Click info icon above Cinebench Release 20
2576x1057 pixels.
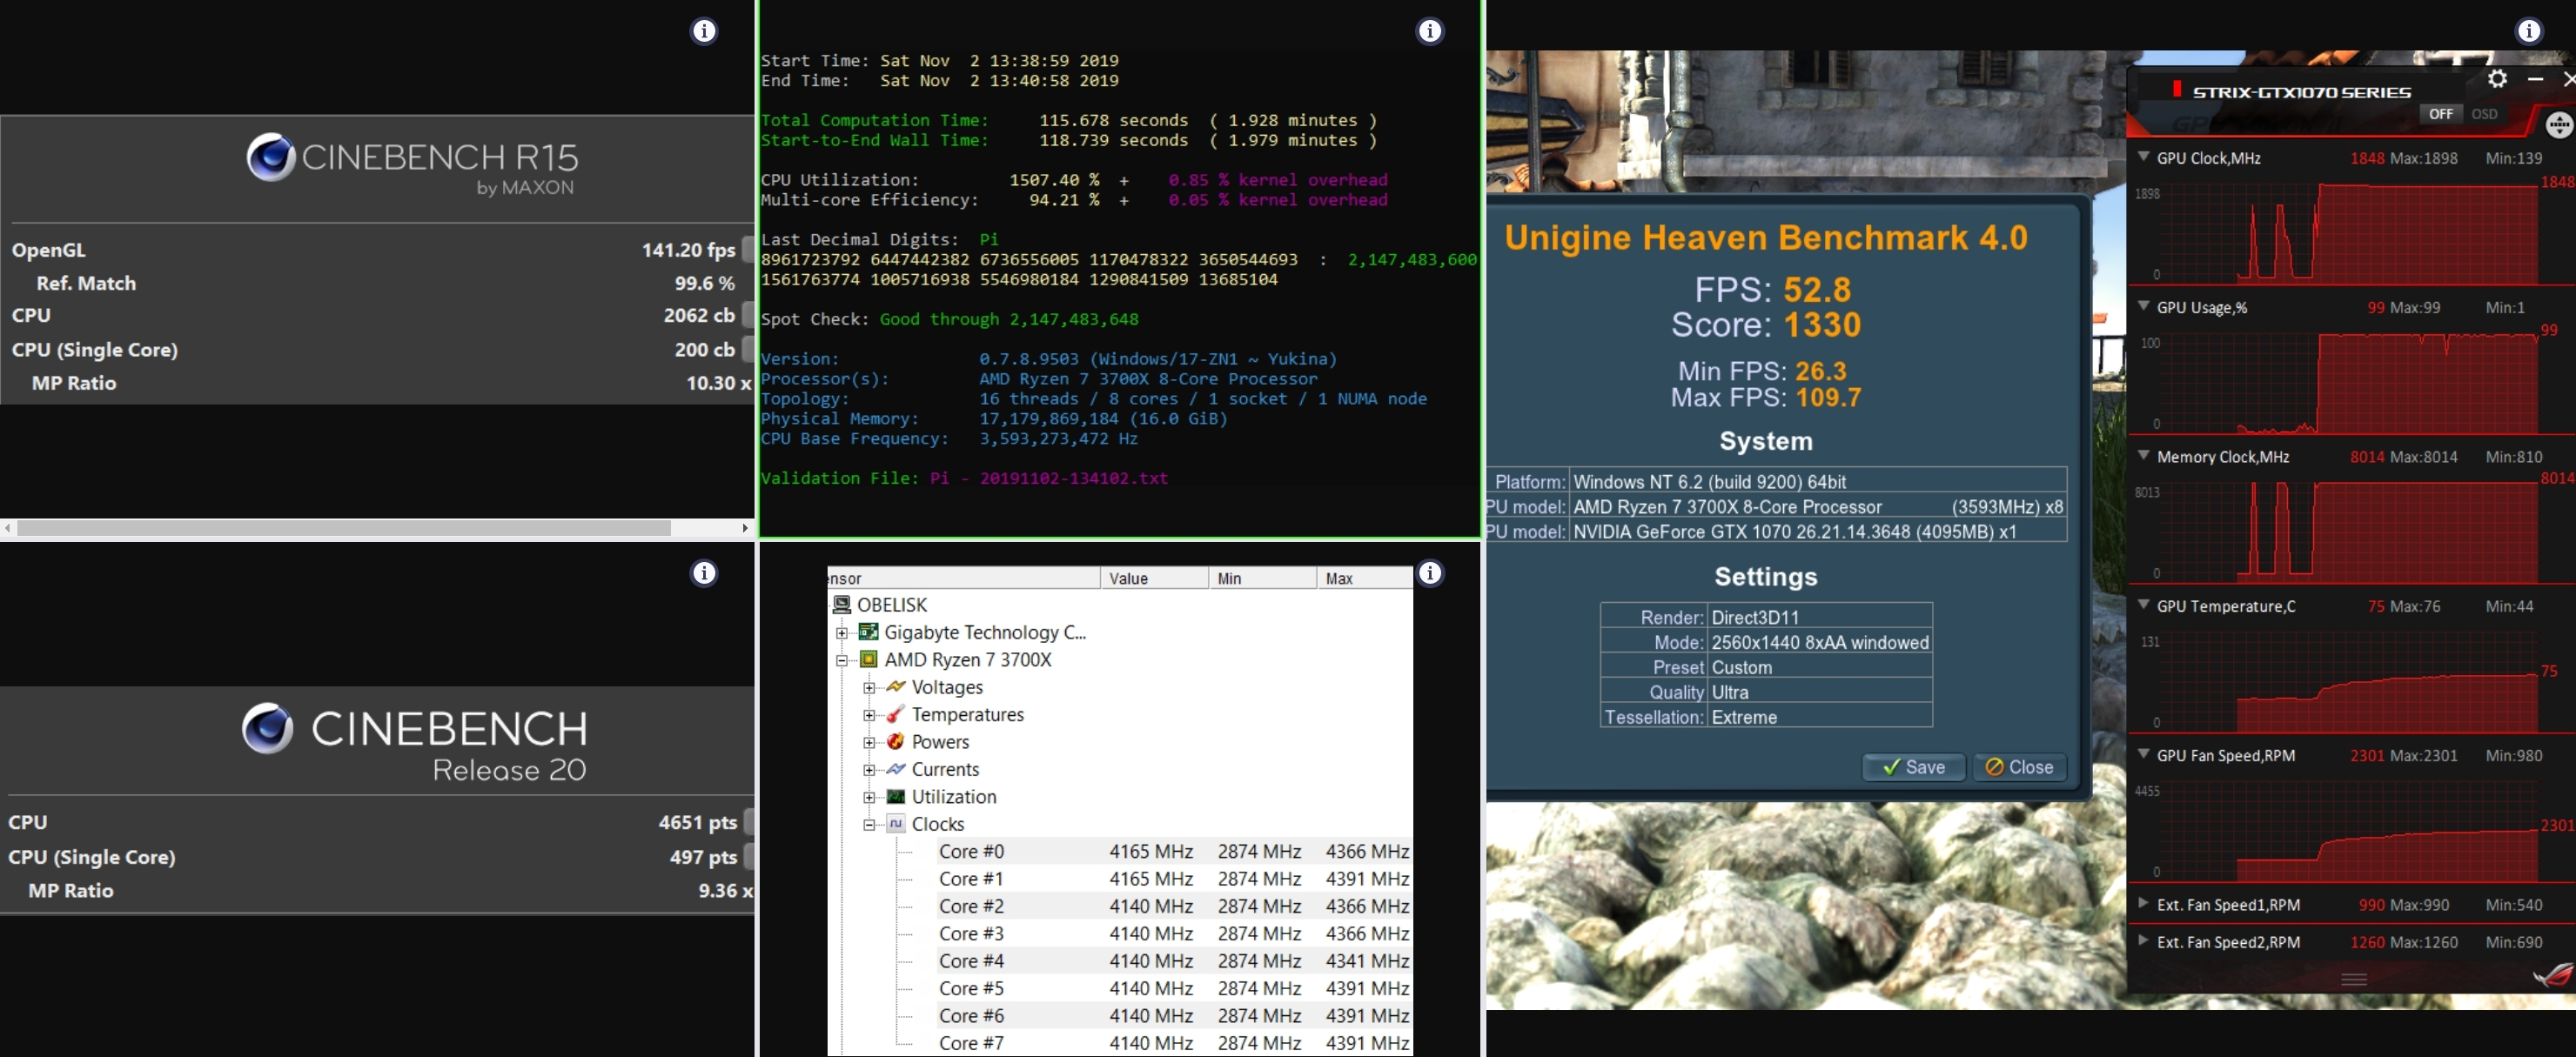(704, 573)
